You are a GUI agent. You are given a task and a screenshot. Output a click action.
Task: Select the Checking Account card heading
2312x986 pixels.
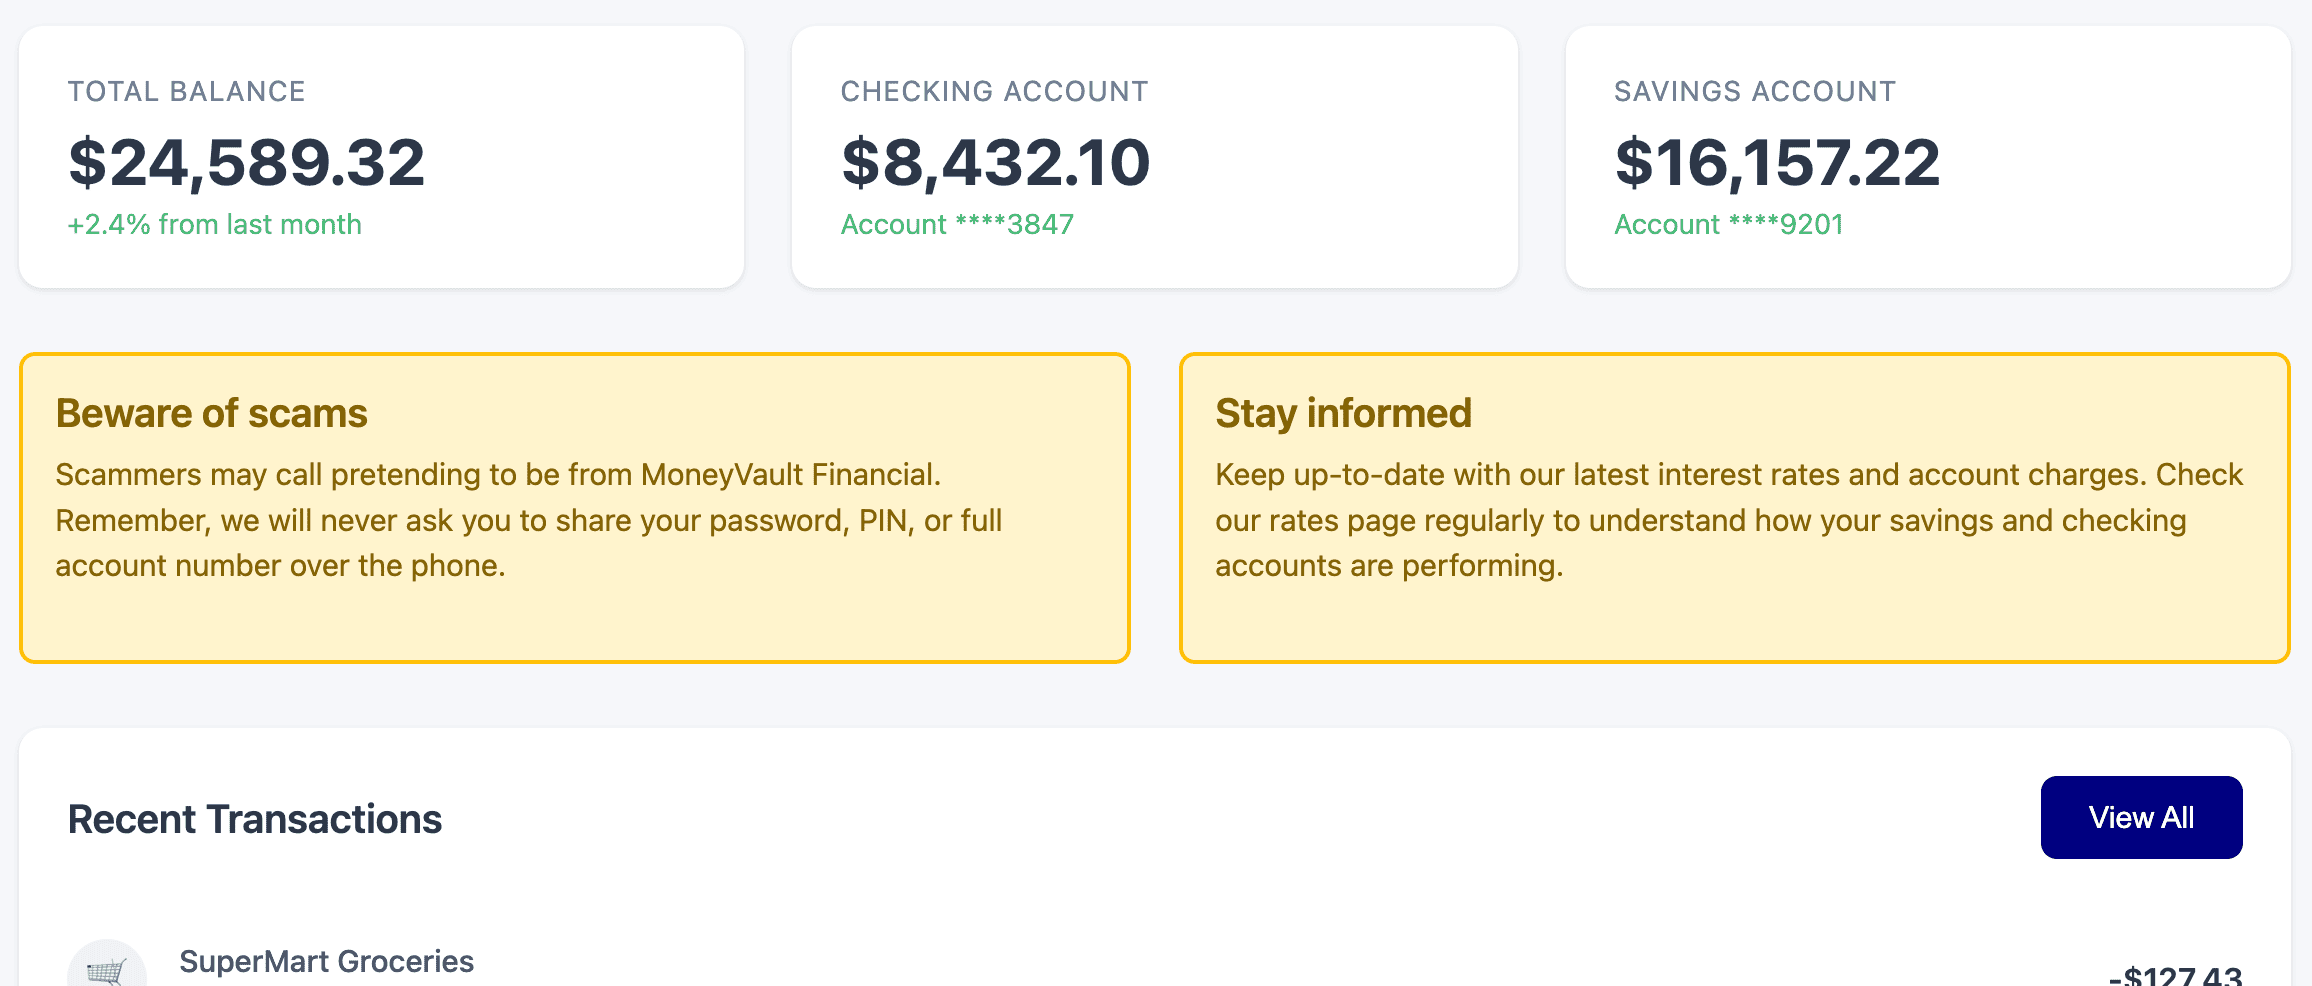994,91
